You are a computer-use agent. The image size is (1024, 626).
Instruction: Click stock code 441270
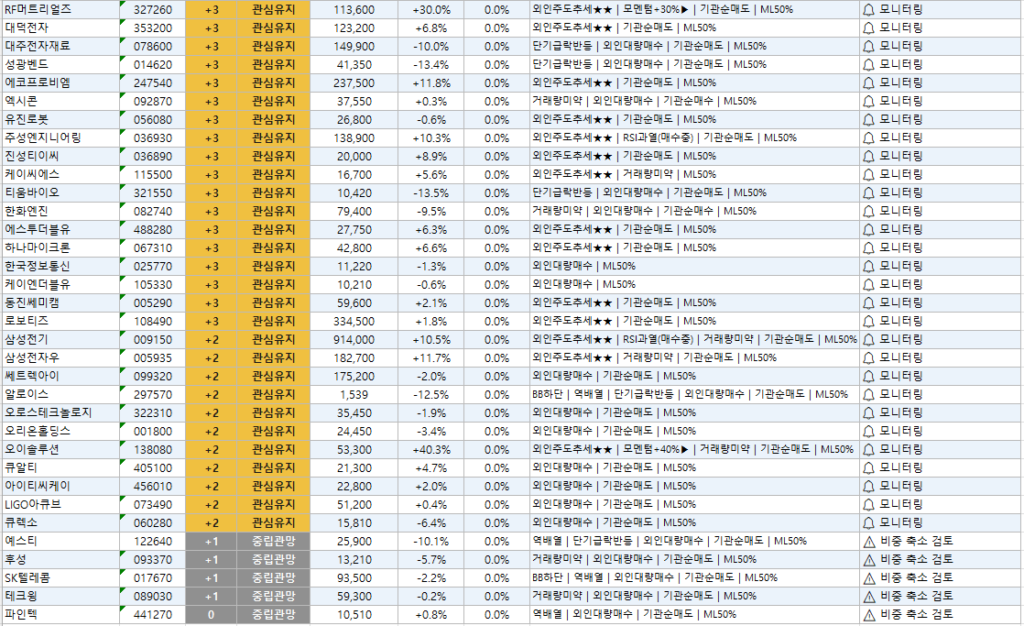(x=153, y=615)
